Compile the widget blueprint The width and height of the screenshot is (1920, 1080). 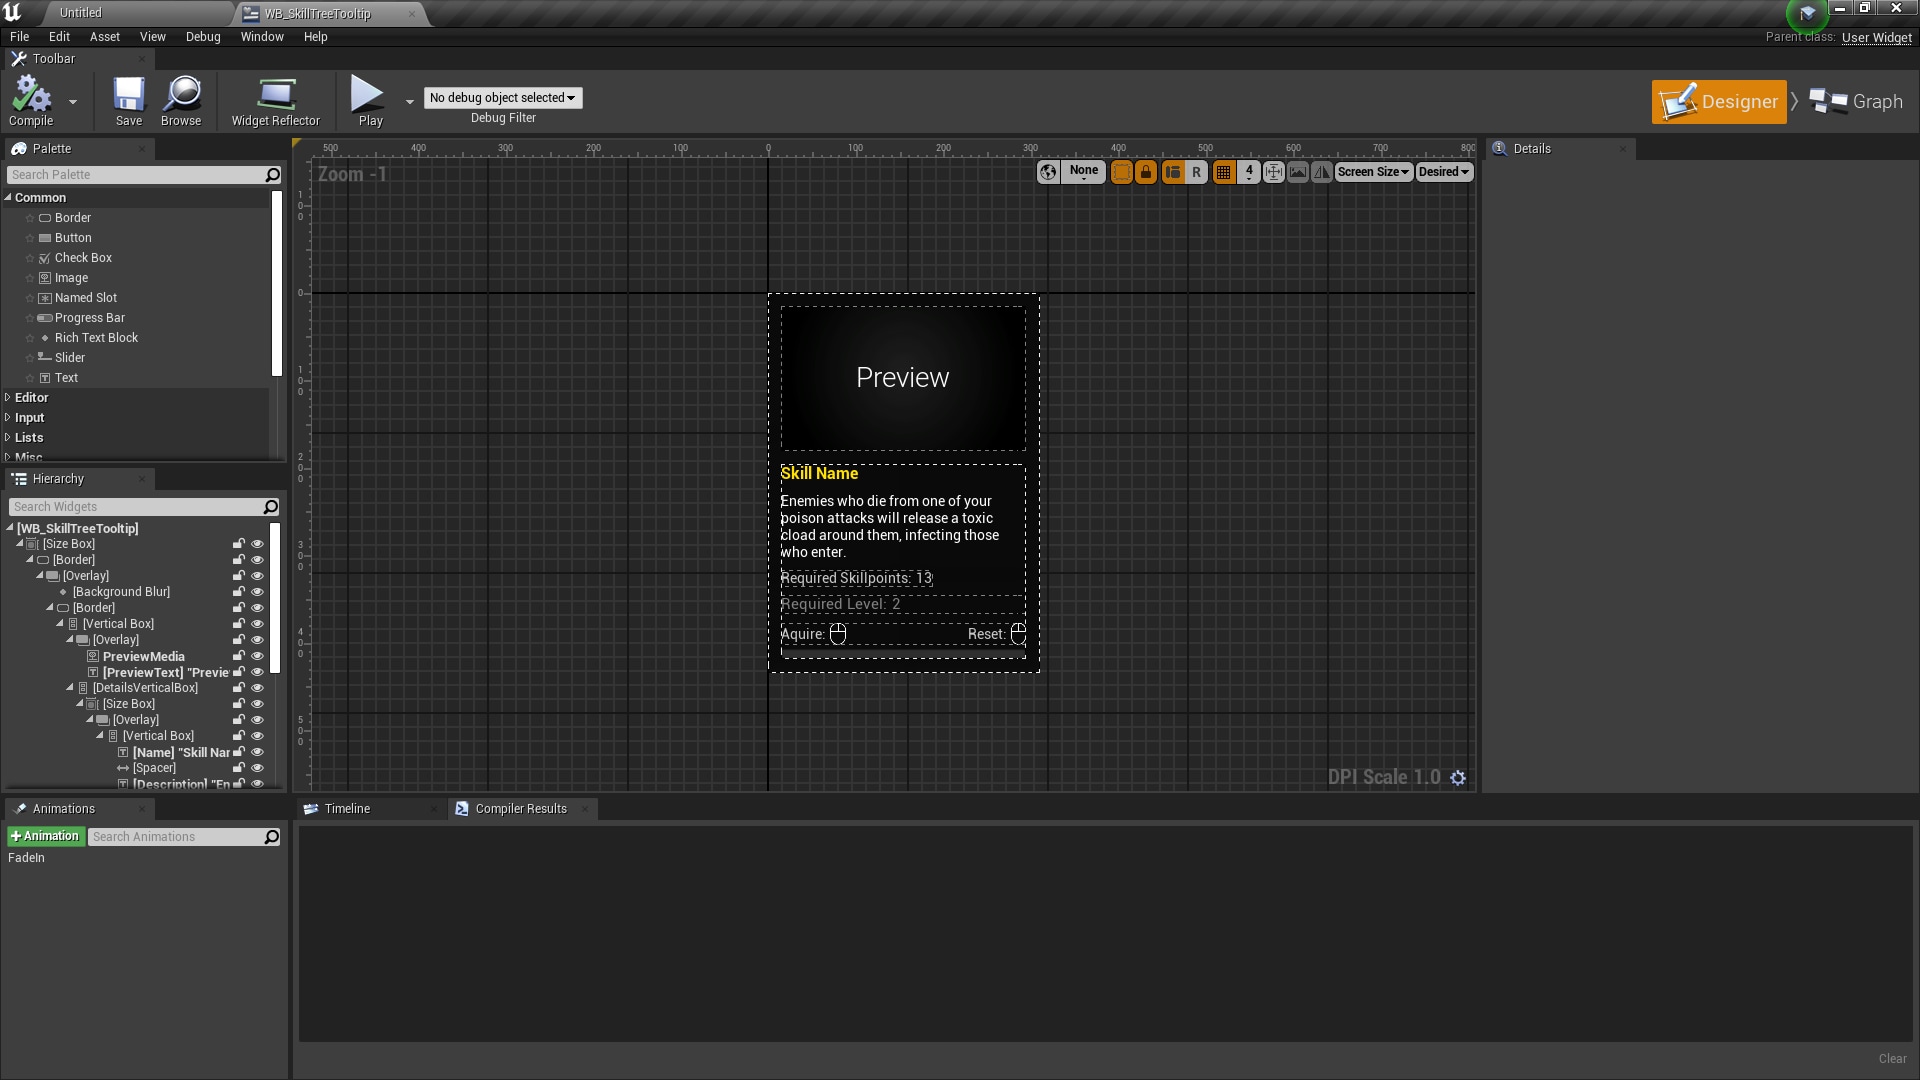[x=31, y=100]
